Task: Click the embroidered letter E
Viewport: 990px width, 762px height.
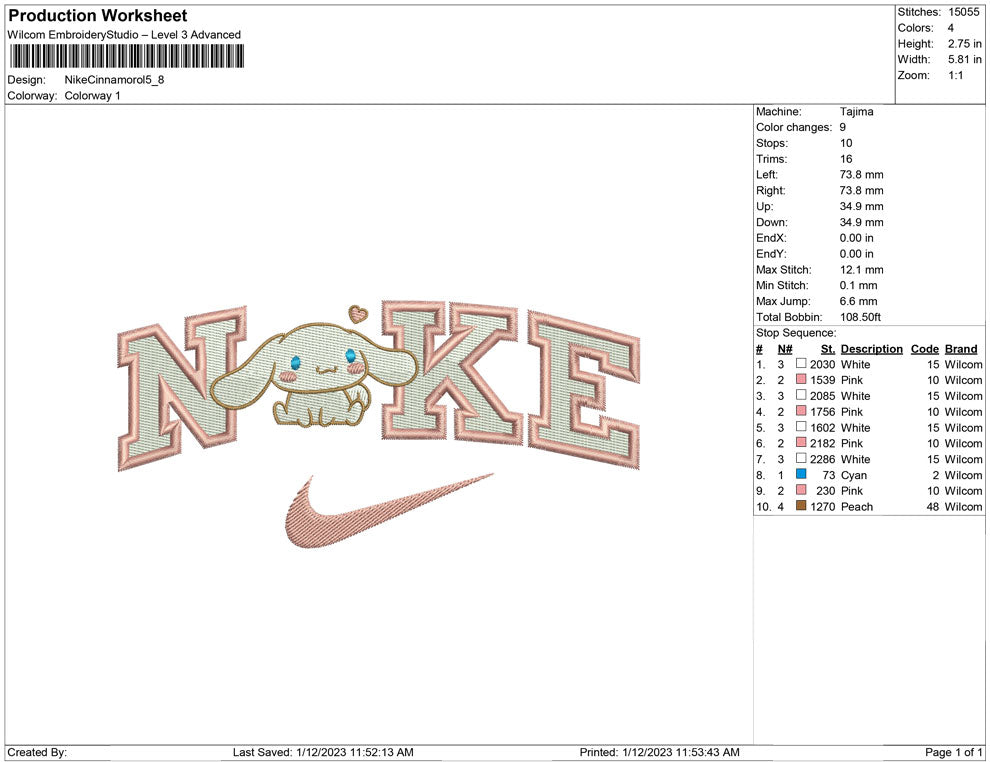Action: pos(583,390)
